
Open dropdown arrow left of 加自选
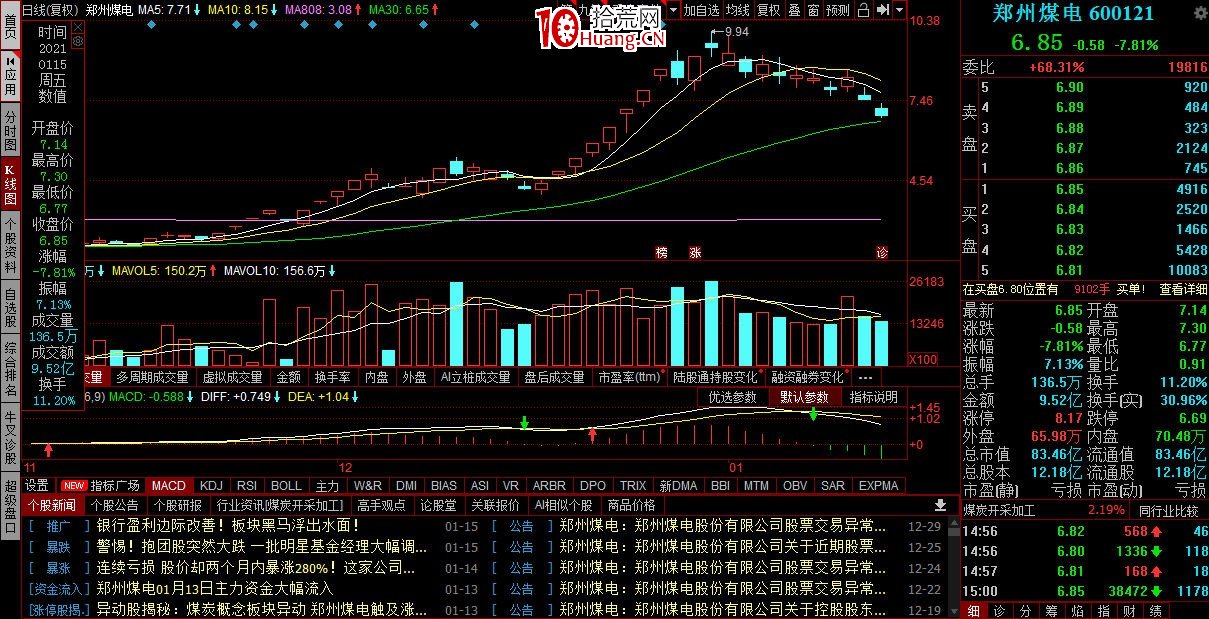(673, 10)
